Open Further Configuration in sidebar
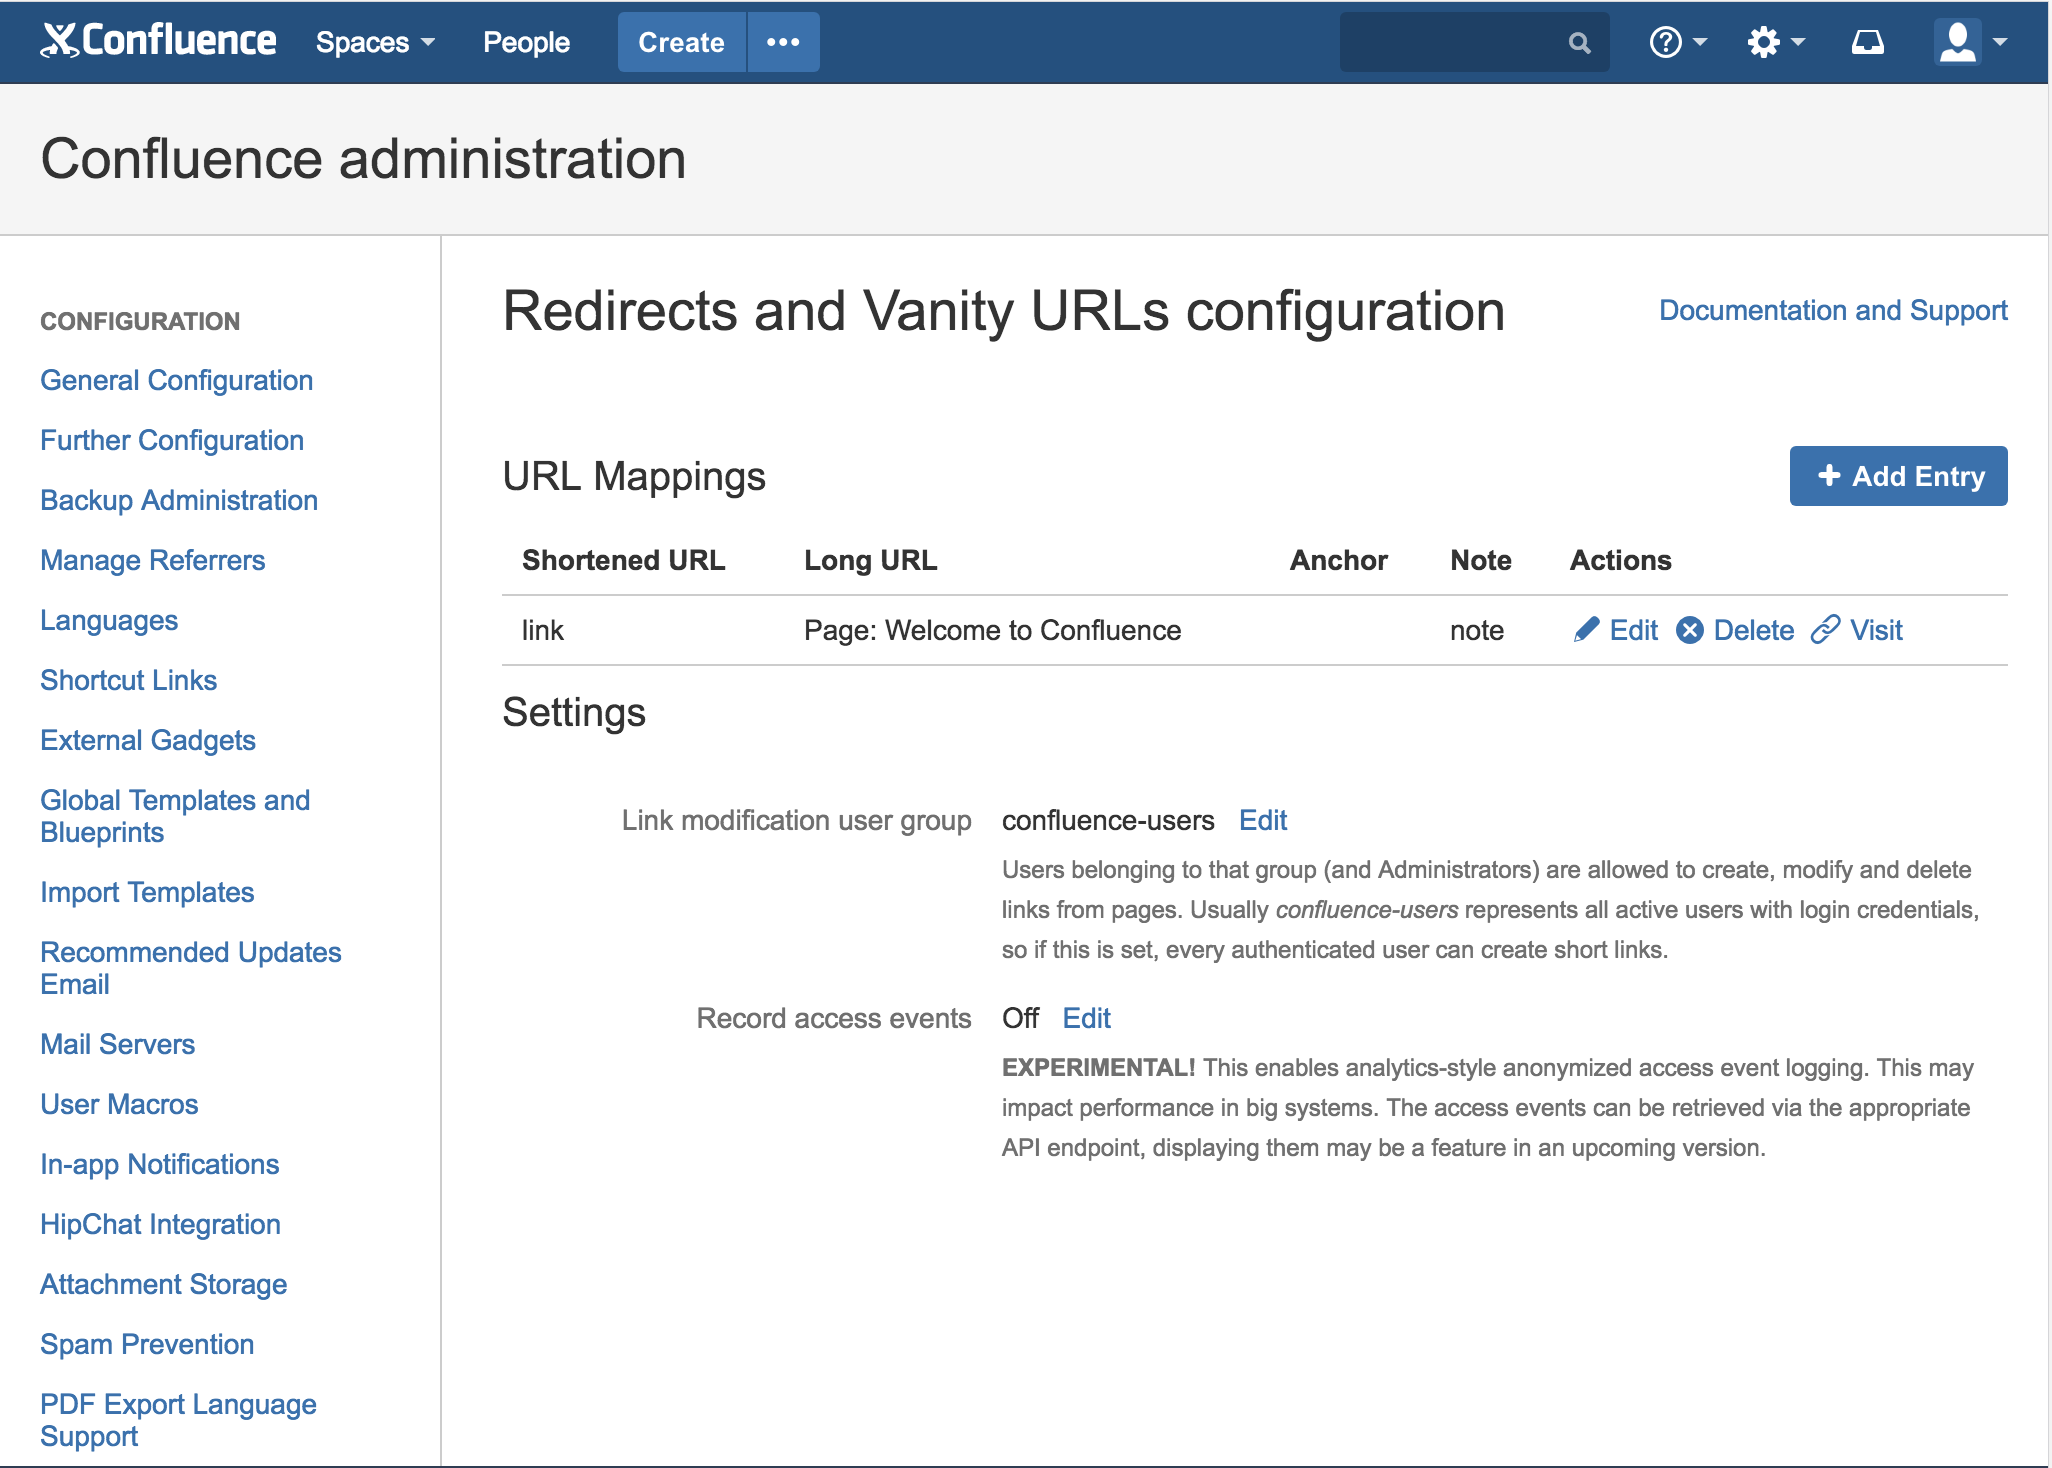The width and height of the screenshot is (2052, 1468). click(172, 440)
